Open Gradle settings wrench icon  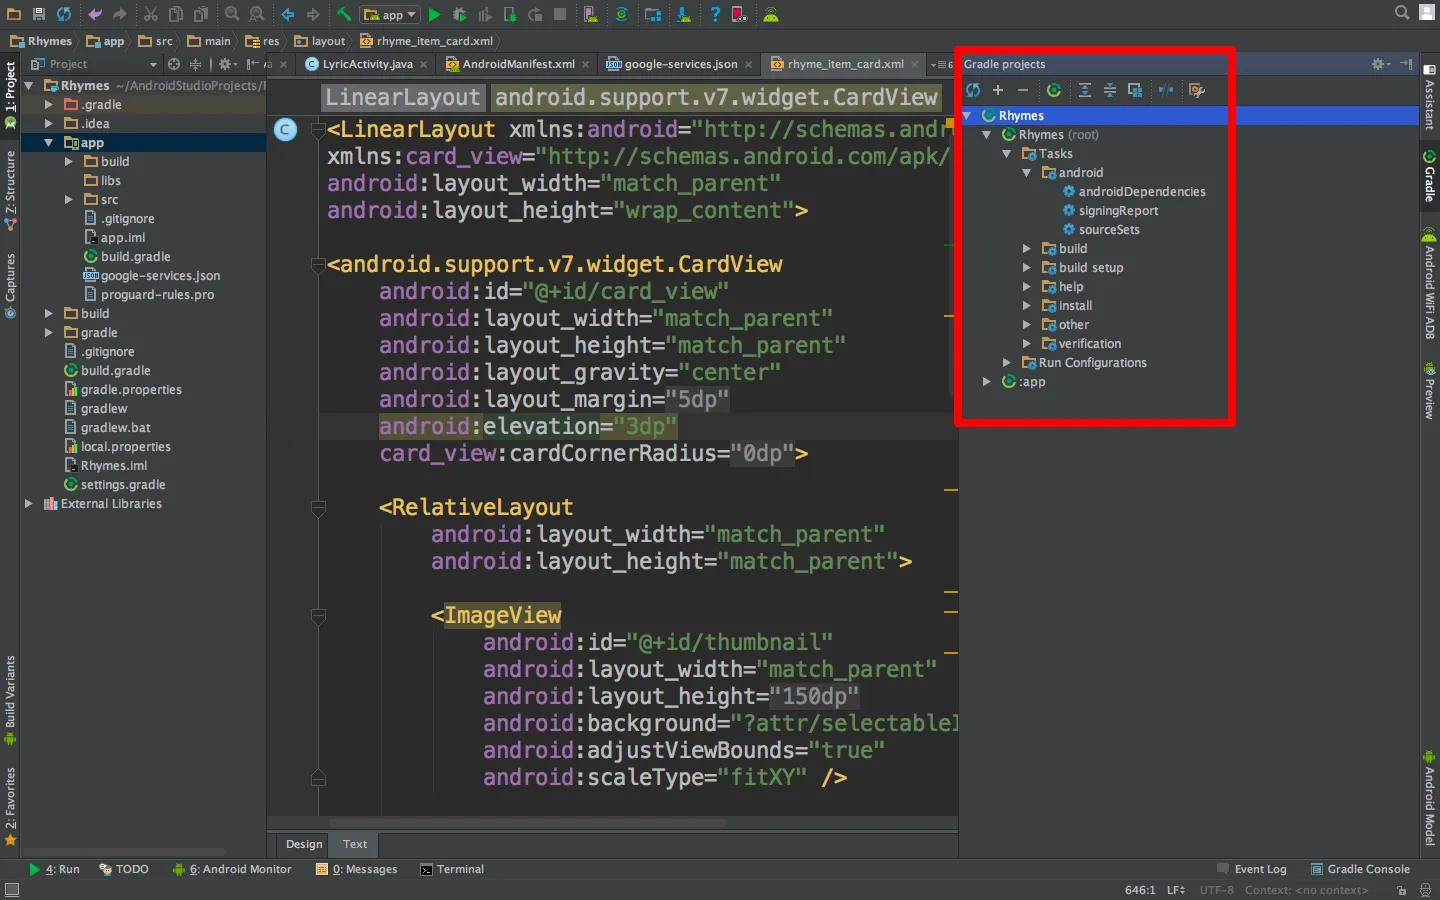[1196, 90]
